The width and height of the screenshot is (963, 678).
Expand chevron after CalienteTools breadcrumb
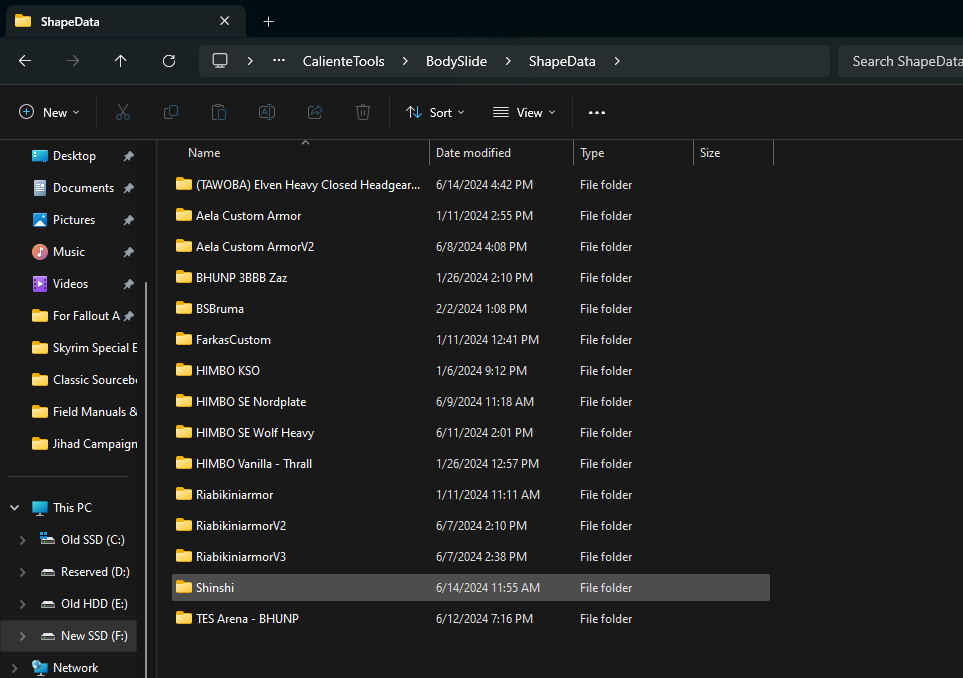tap(405, 61)
